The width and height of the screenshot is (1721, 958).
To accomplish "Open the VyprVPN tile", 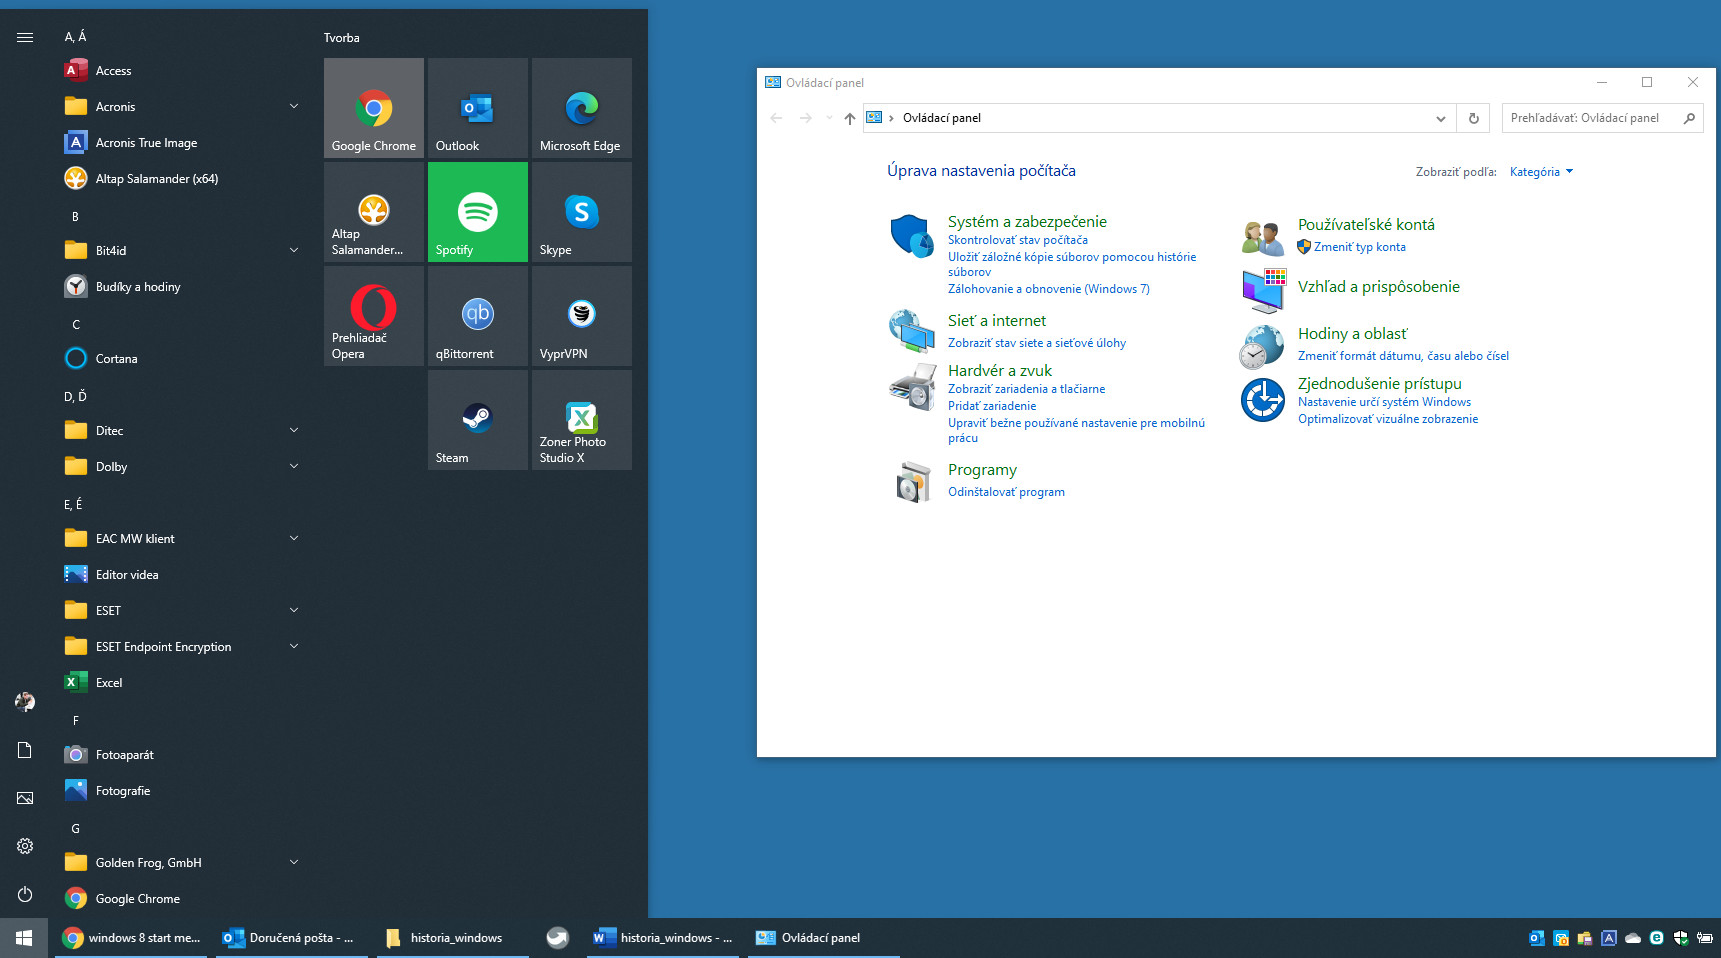I will pyautogui.click(x=581, y=316).
